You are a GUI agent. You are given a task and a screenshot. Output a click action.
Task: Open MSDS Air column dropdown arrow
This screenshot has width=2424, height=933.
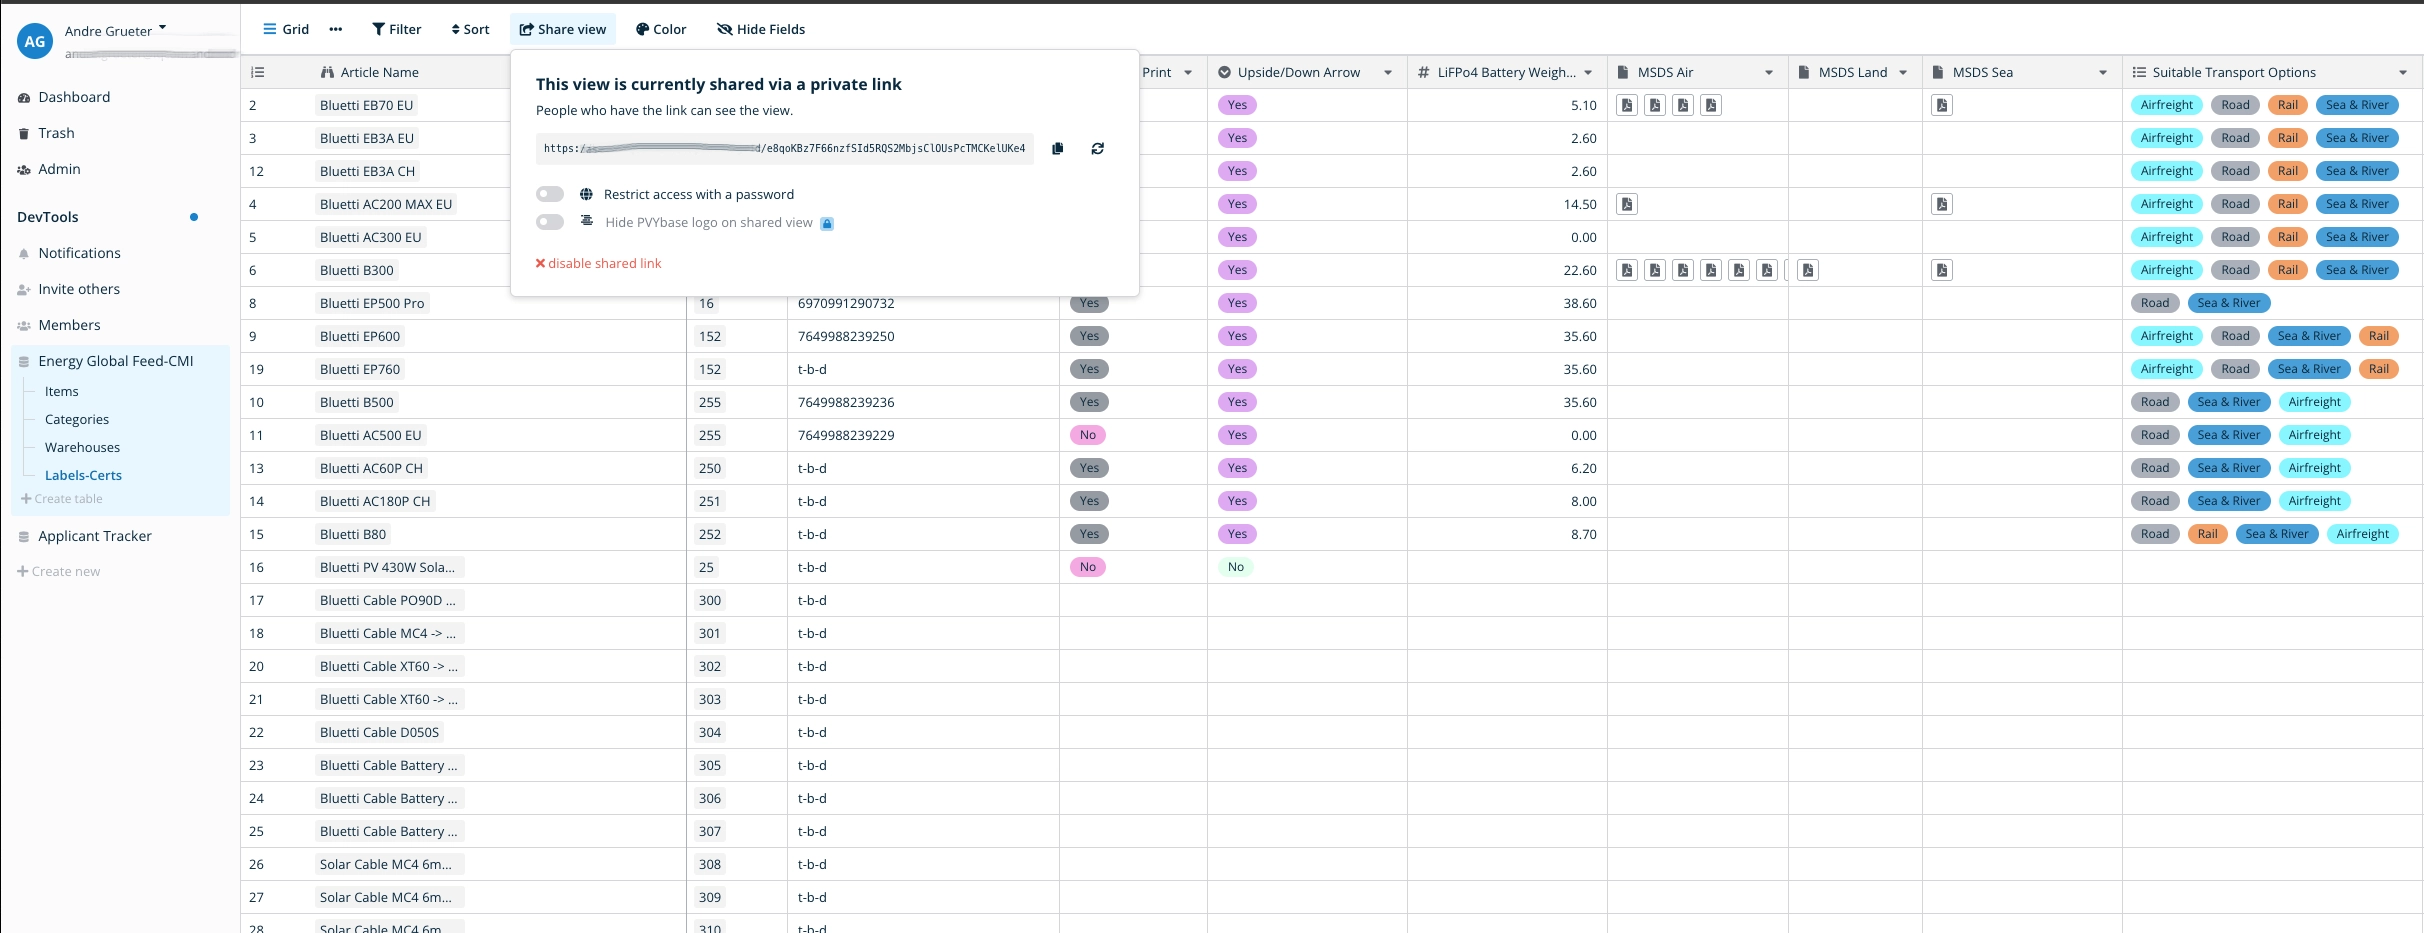1769,72
